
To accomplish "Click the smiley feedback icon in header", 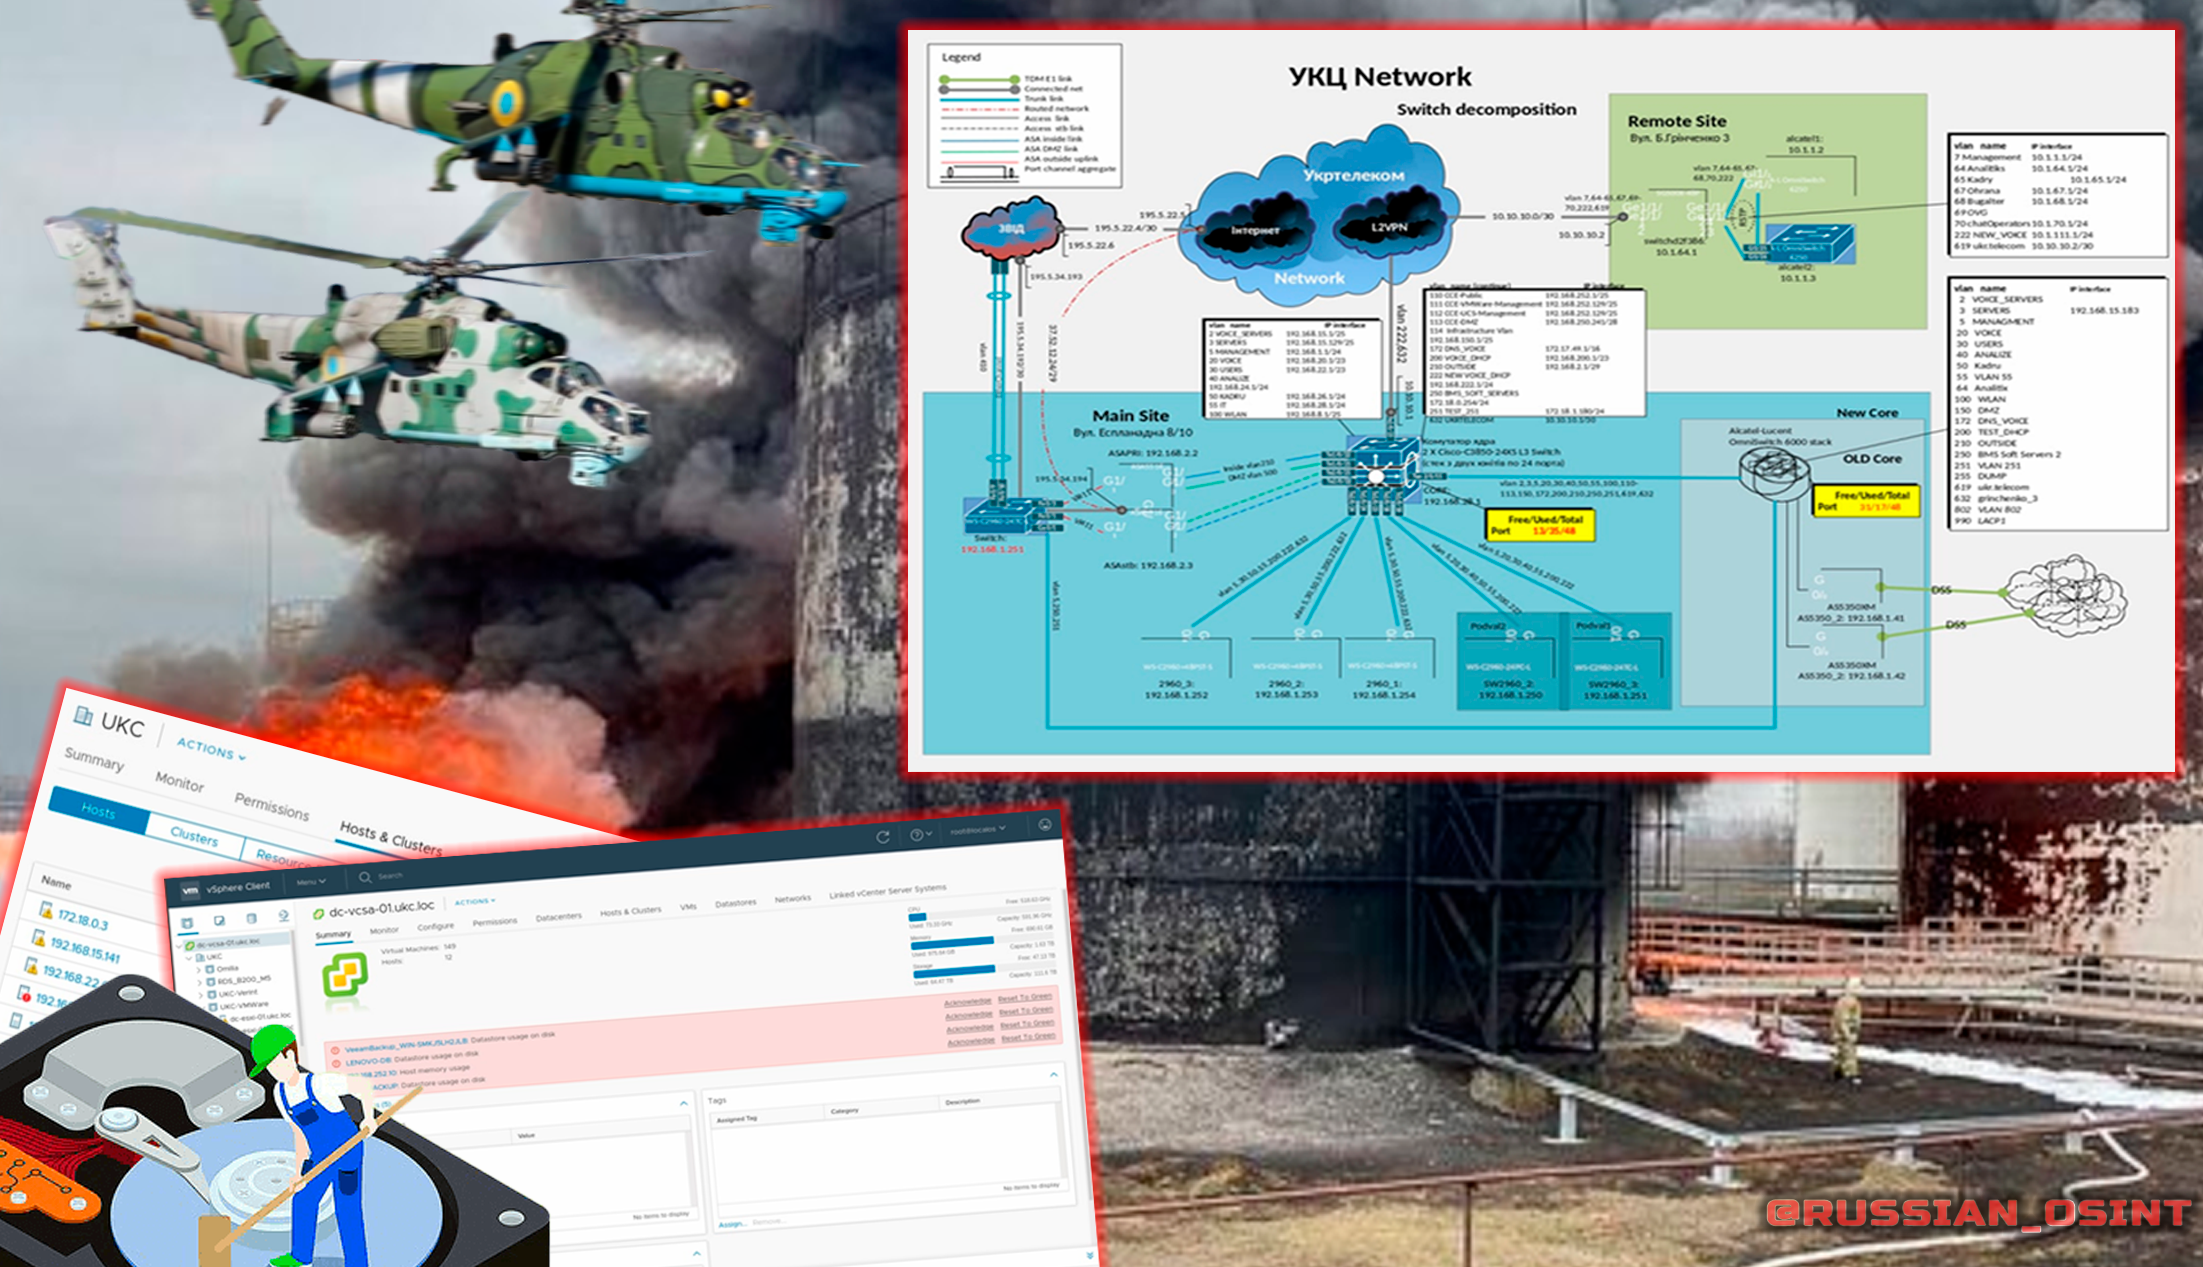I will tap(1045, 824).
